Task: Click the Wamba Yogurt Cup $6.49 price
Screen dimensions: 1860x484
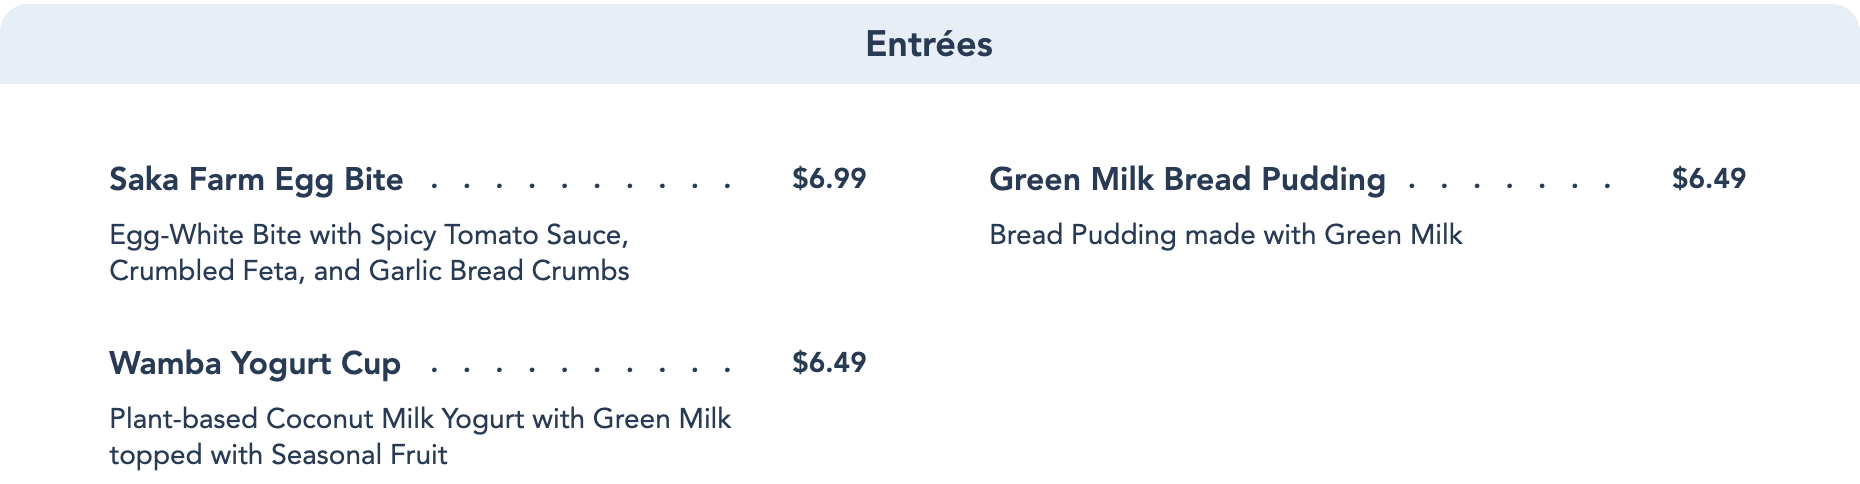Action: 829,362
